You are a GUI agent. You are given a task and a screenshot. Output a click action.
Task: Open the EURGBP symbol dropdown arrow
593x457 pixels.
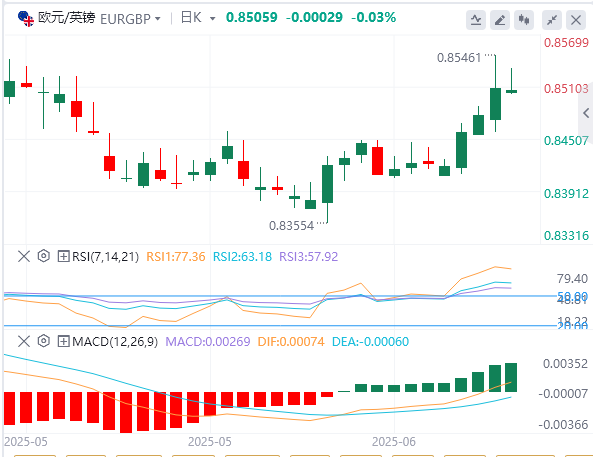point(158,19)
